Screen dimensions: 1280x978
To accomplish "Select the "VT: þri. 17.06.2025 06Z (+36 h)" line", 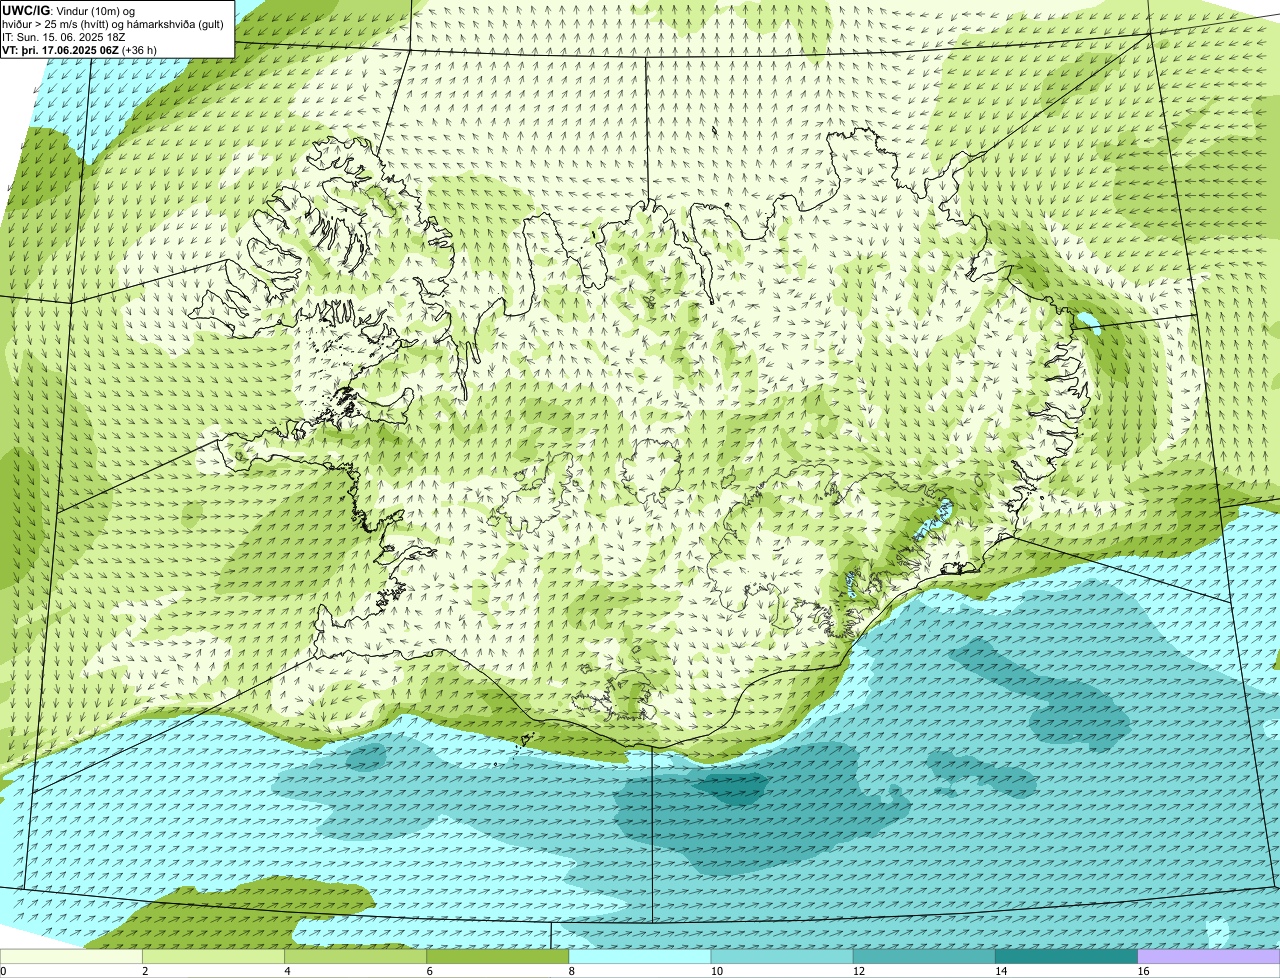I will [79, 50].
